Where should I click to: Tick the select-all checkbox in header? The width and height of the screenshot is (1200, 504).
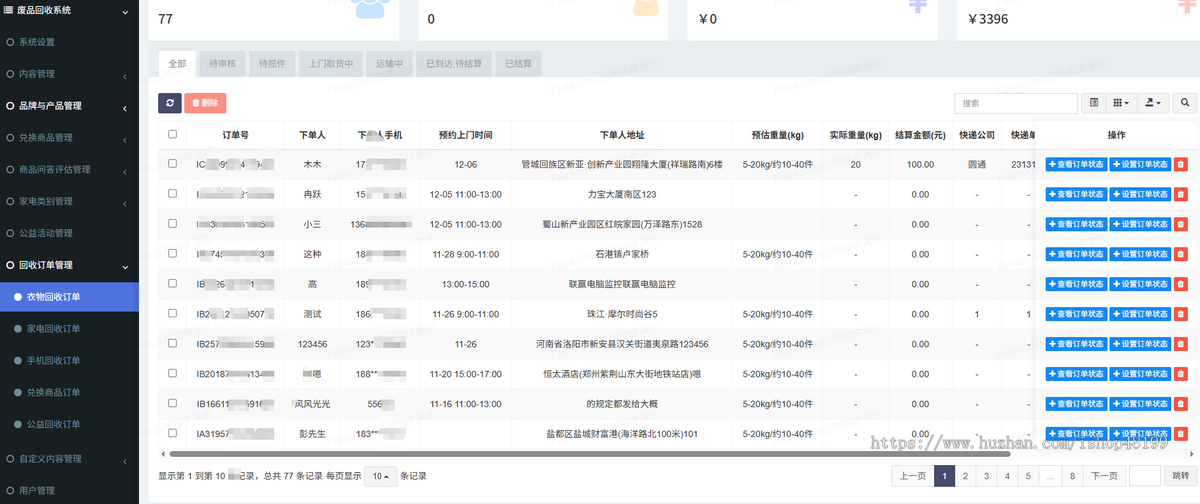coord(173,134)
